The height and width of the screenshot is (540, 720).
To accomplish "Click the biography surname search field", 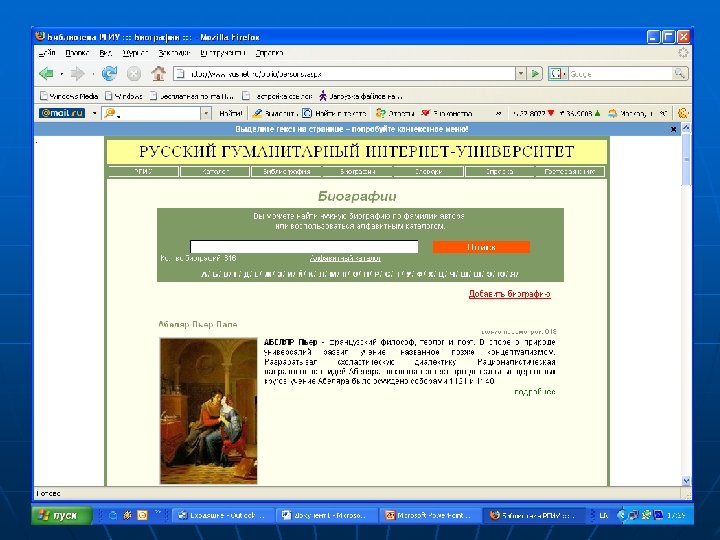I will pyautogui.click(x=304, y=247).
